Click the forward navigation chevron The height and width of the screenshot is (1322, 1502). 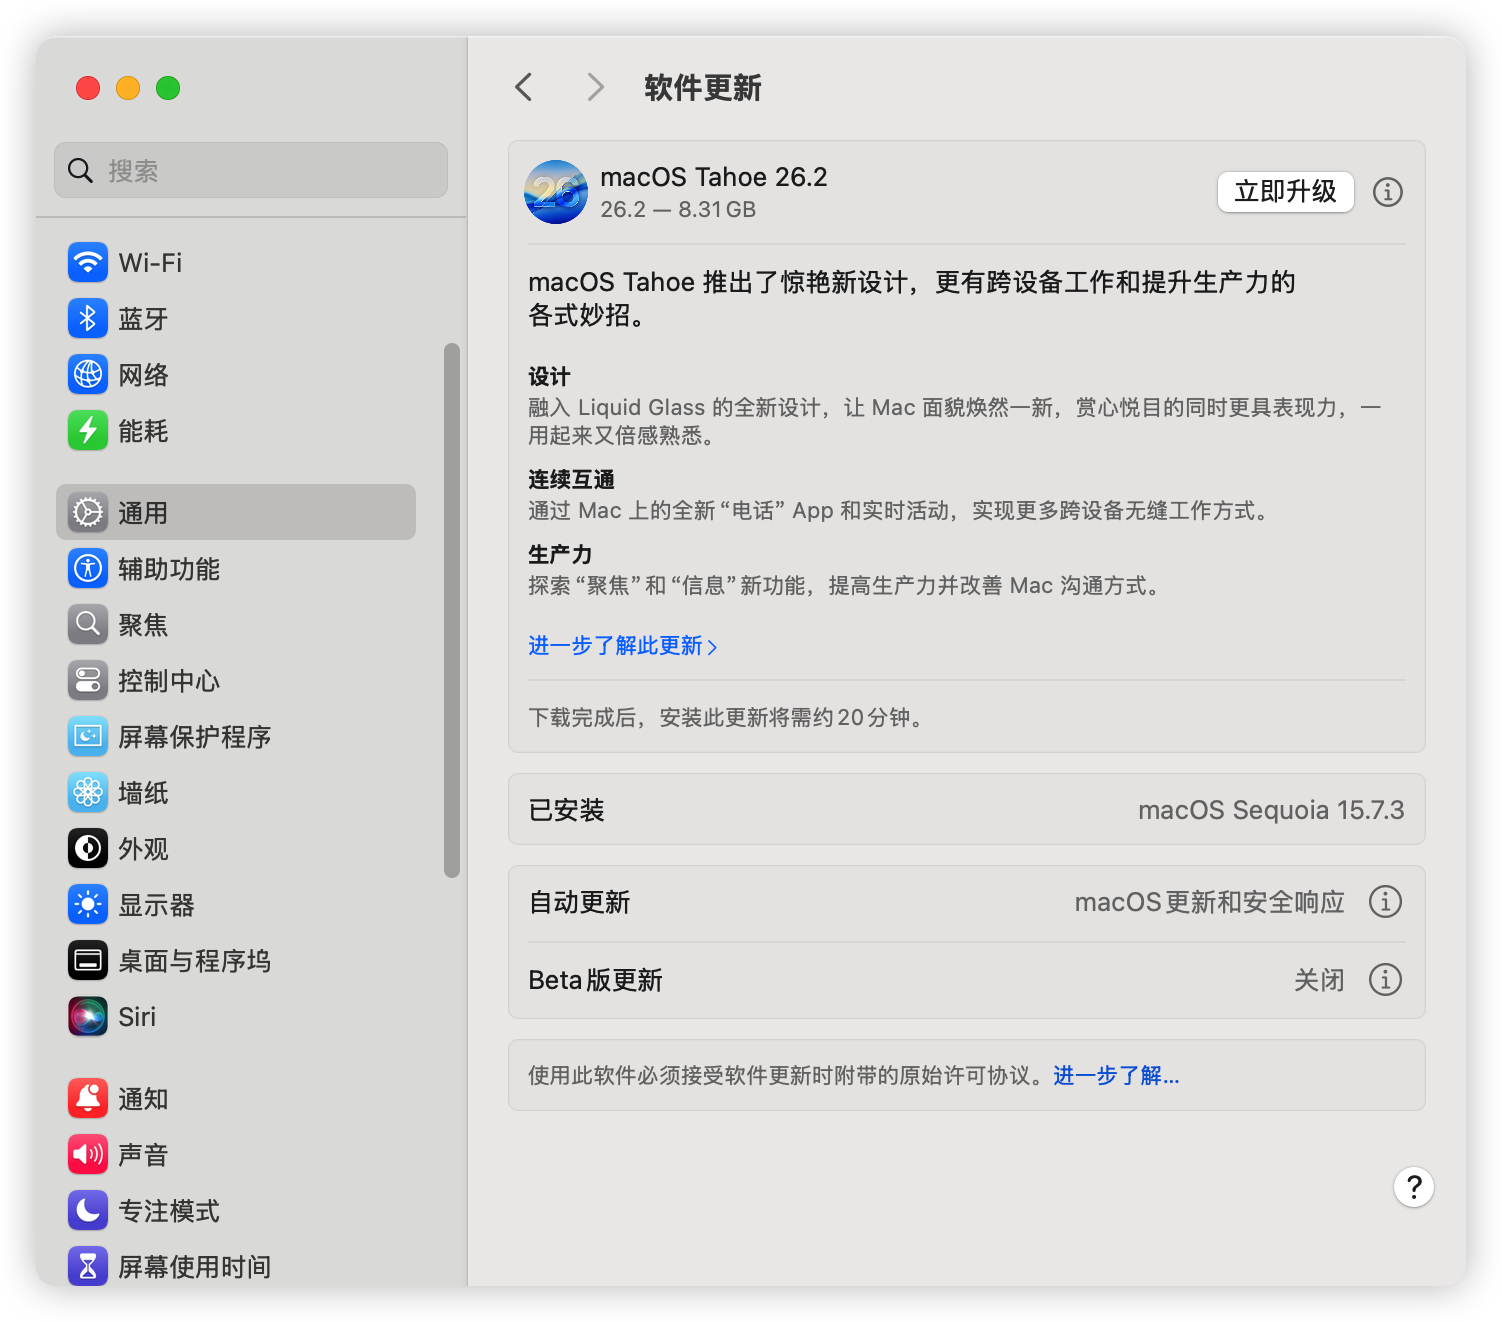[595, 87]
